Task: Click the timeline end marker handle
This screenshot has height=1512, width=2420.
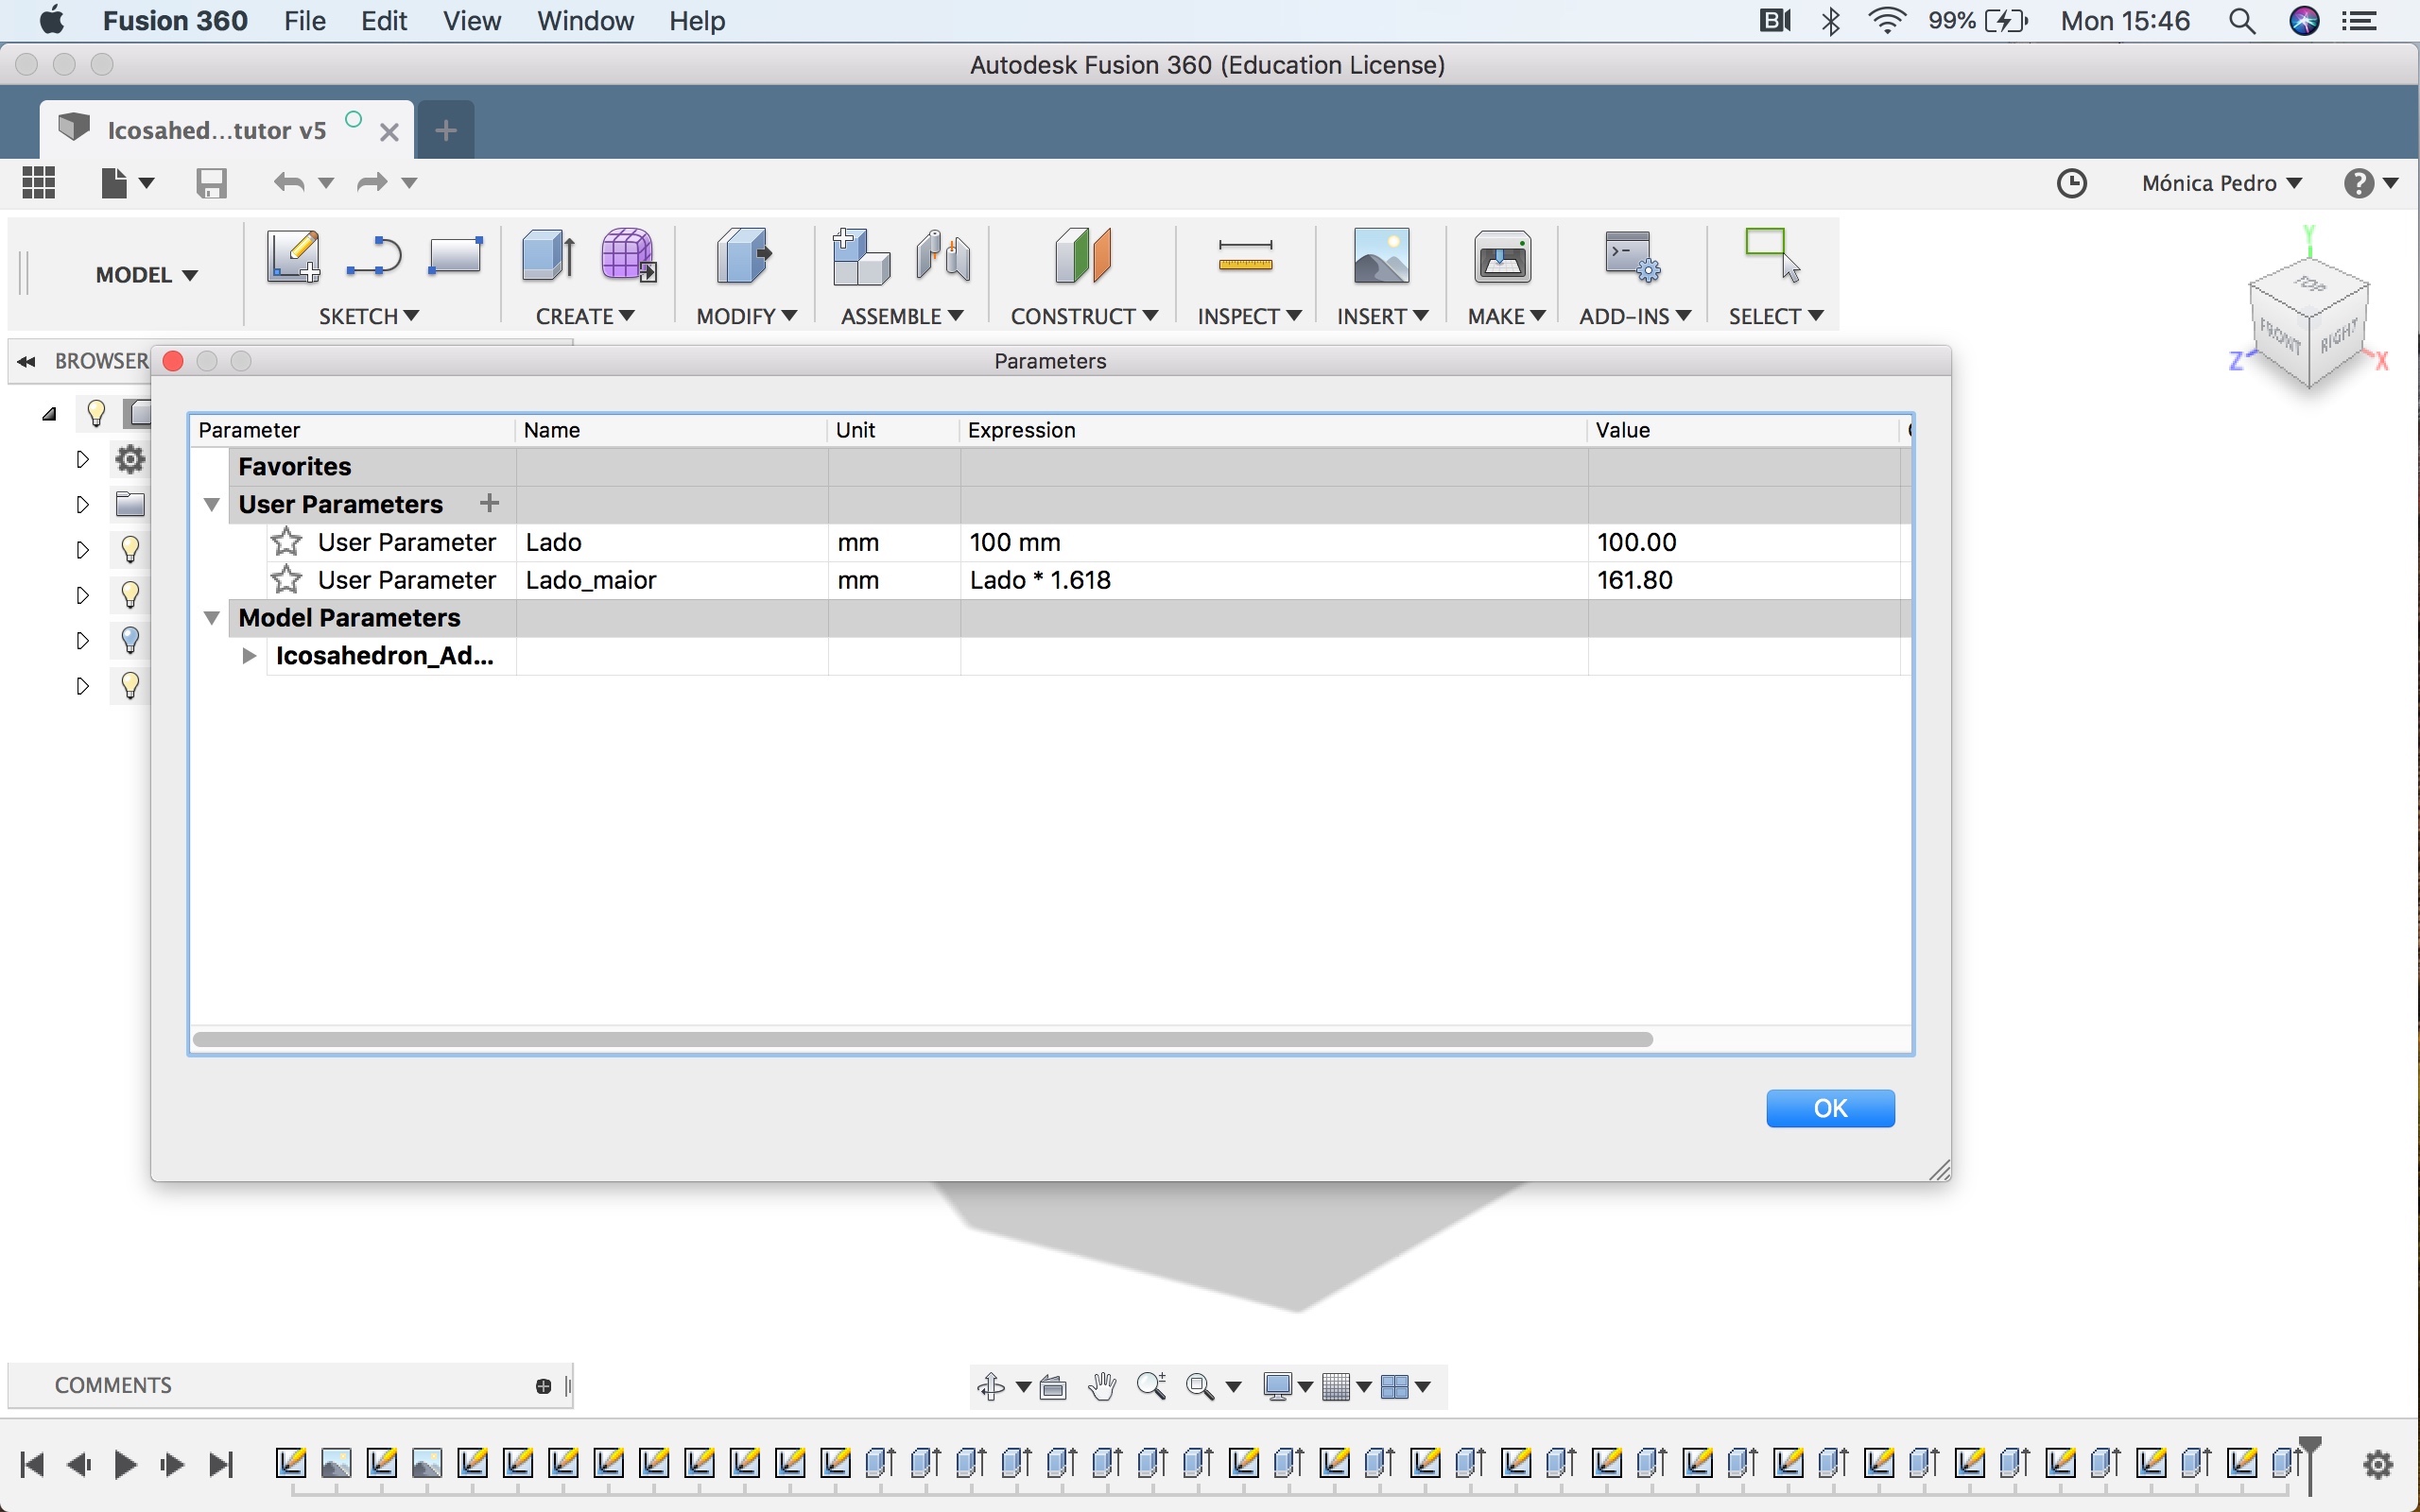Action: pyautogui.click(x=2310, y=1464)
